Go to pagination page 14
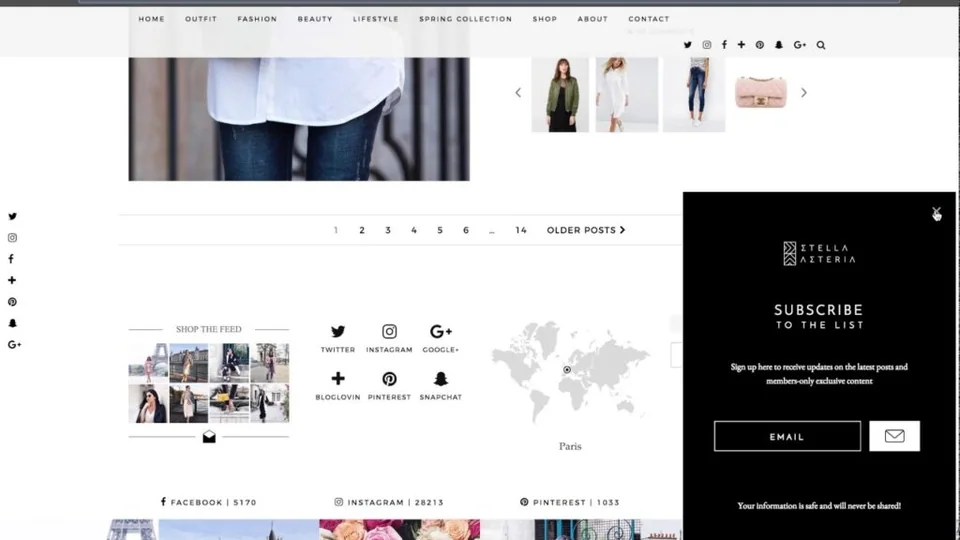This screenshot has height=540, width=960. pyautogui.click(x=521, y=230)
